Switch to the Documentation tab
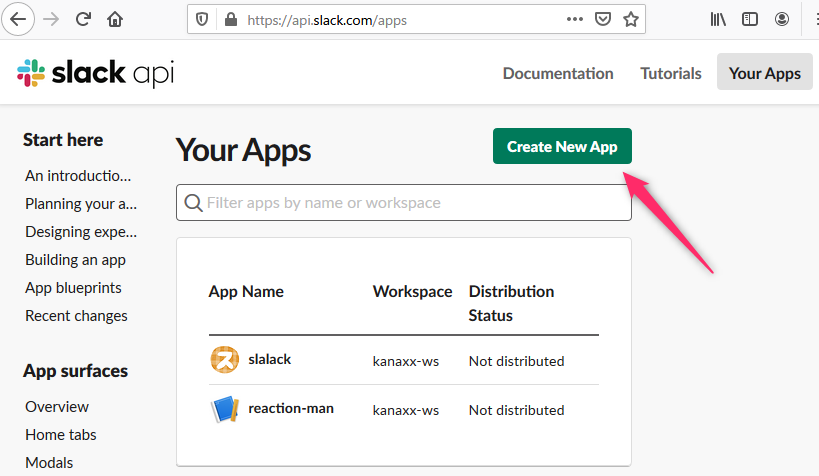 558,73
